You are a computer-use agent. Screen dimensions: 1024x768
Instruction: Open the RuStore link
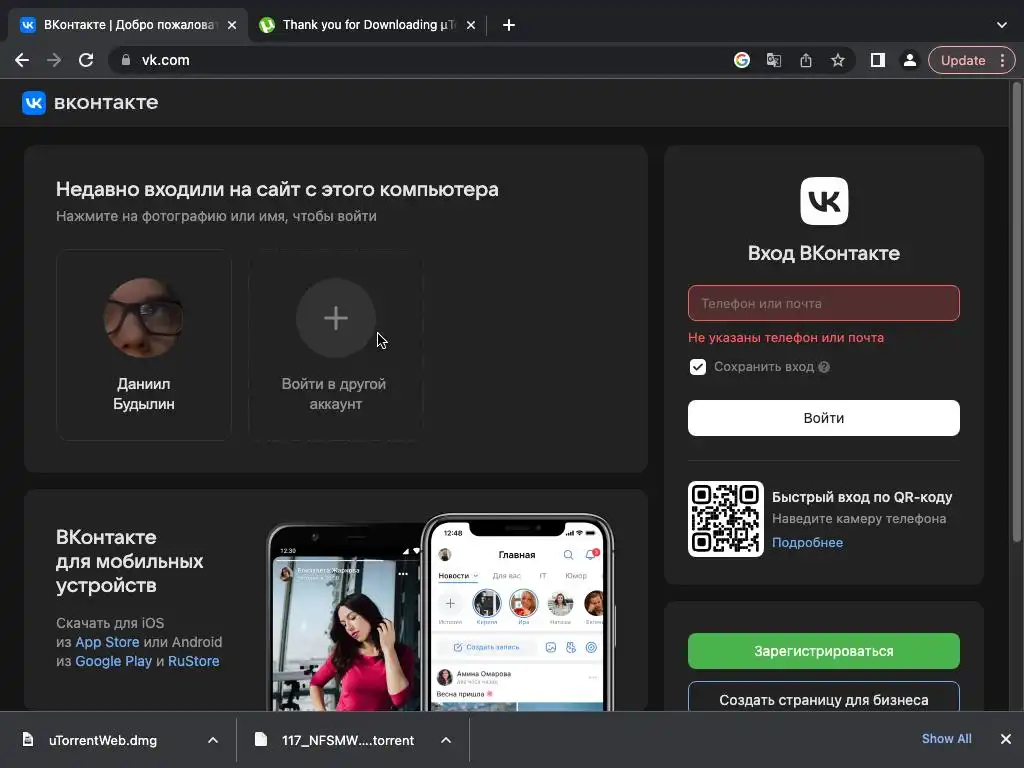(x=193, y=661)
